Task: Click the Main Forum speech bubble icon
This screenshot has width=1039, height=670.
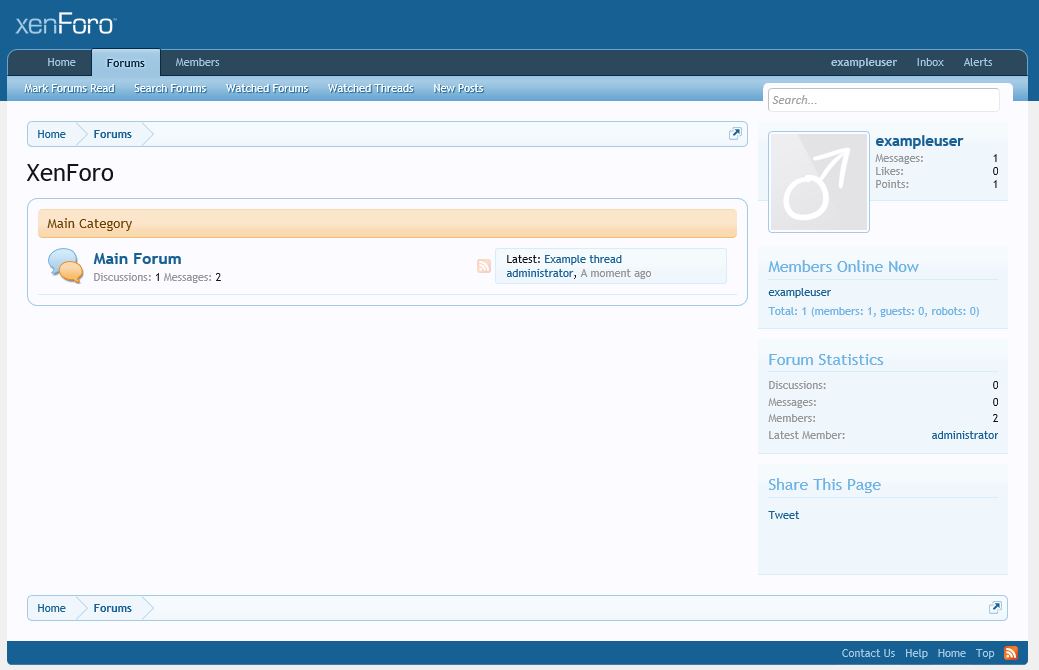Action: coord(65,266)
